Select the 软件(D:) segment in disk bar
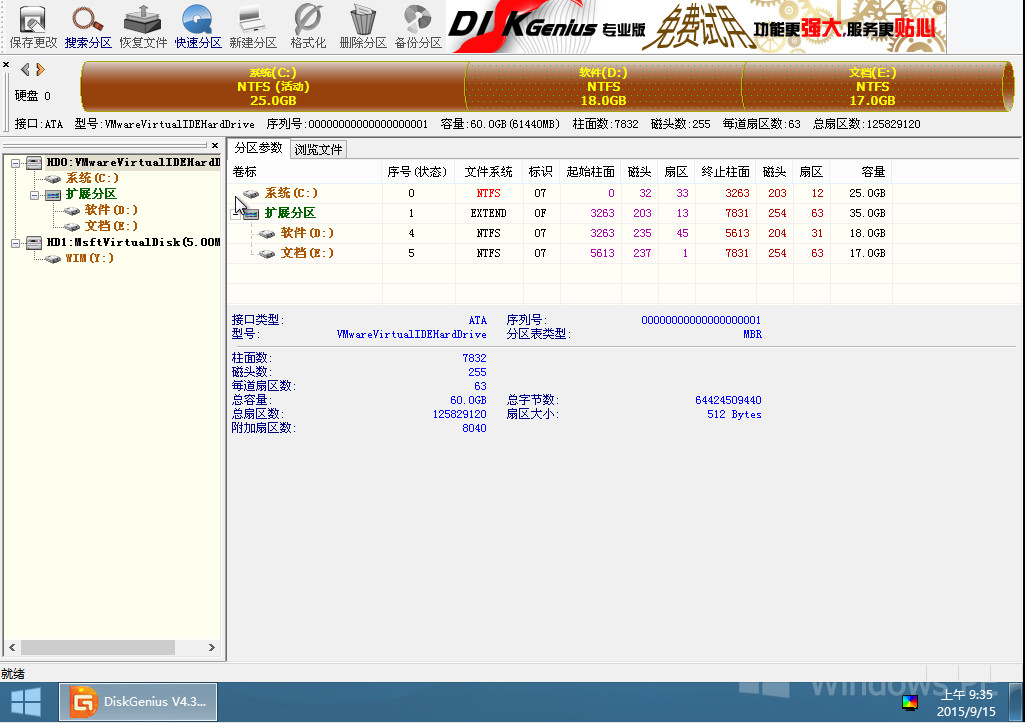Viewport: 1025px width, 723px height. click(603, 86)
